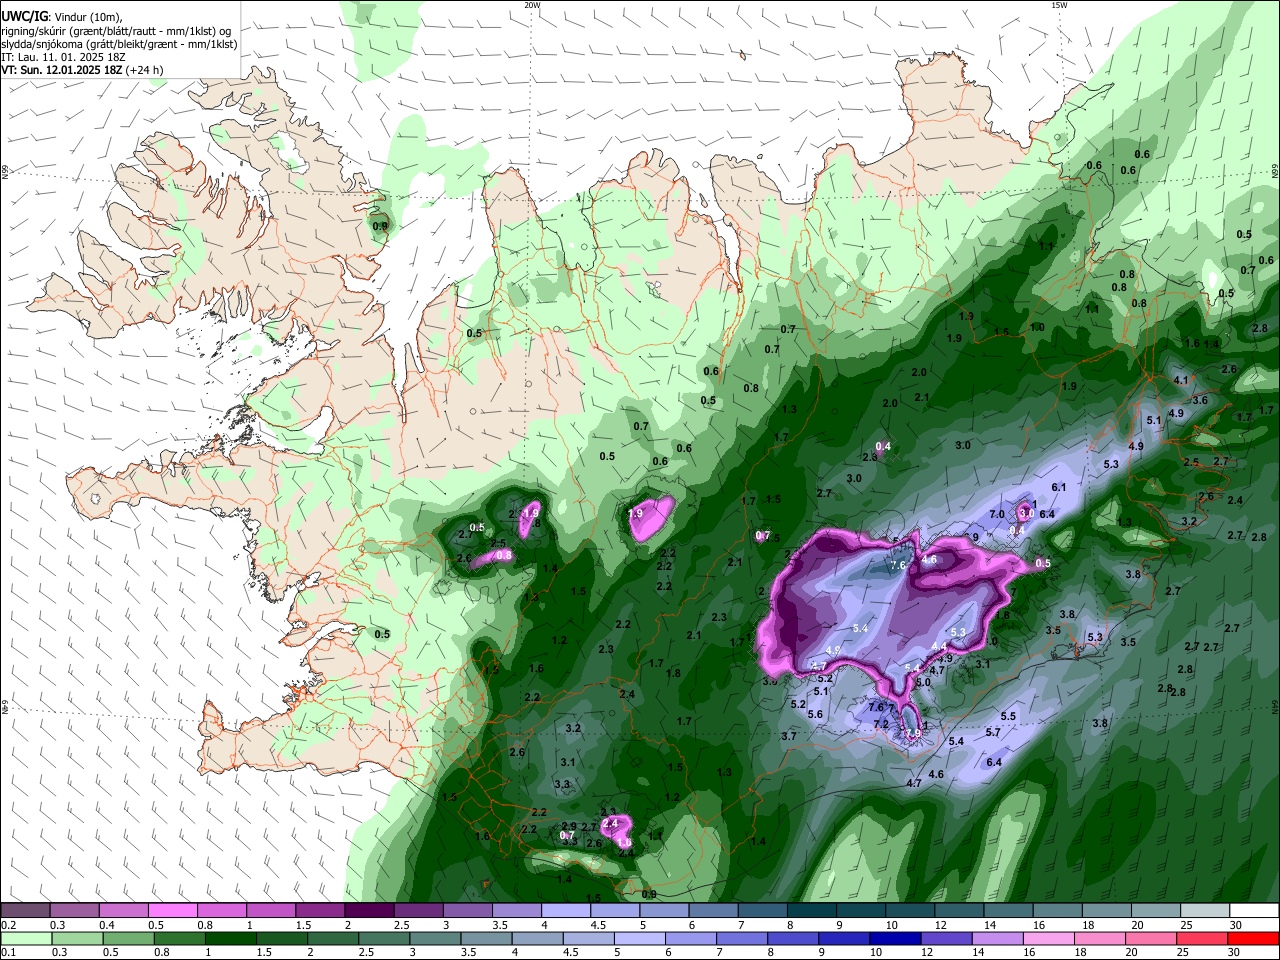Pick the royal blue 9–10 rain legend swatch
This screenshot has width=1280, height=960.
click(845, 938)
